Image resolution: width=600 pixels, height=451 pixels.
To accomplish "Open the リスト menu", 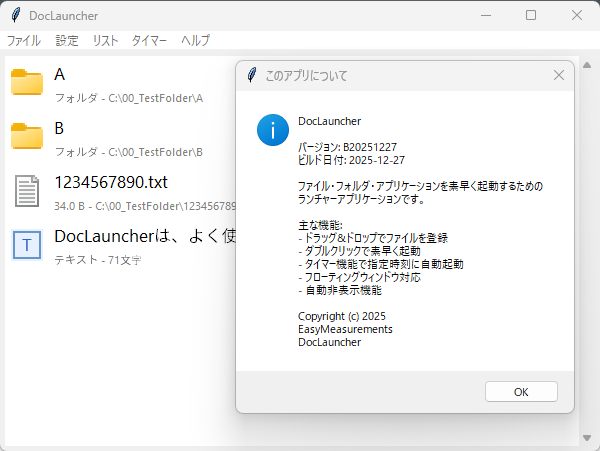I will [x=105, y=41].
